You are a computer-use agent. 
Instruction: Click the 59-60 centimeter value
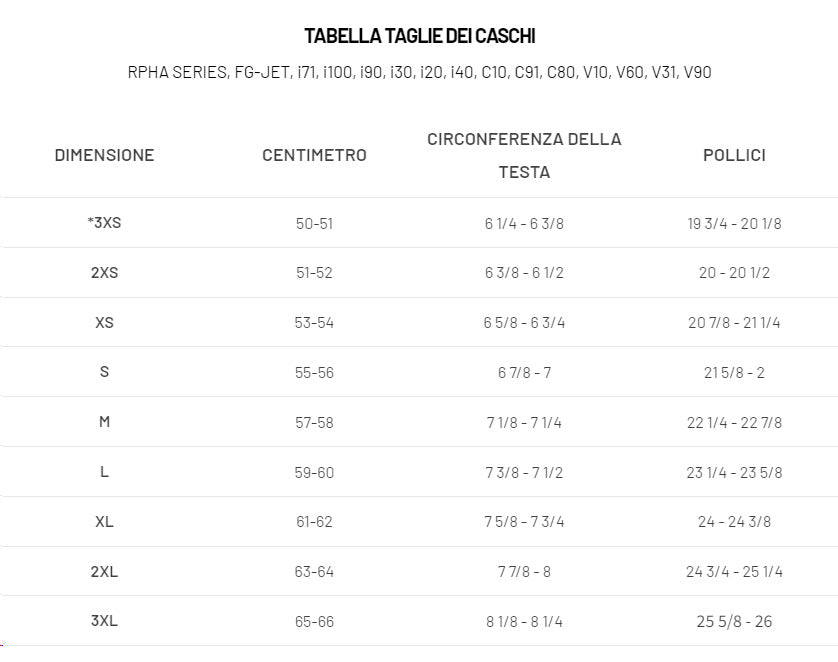pyautogui.click(x=314, y=472)
